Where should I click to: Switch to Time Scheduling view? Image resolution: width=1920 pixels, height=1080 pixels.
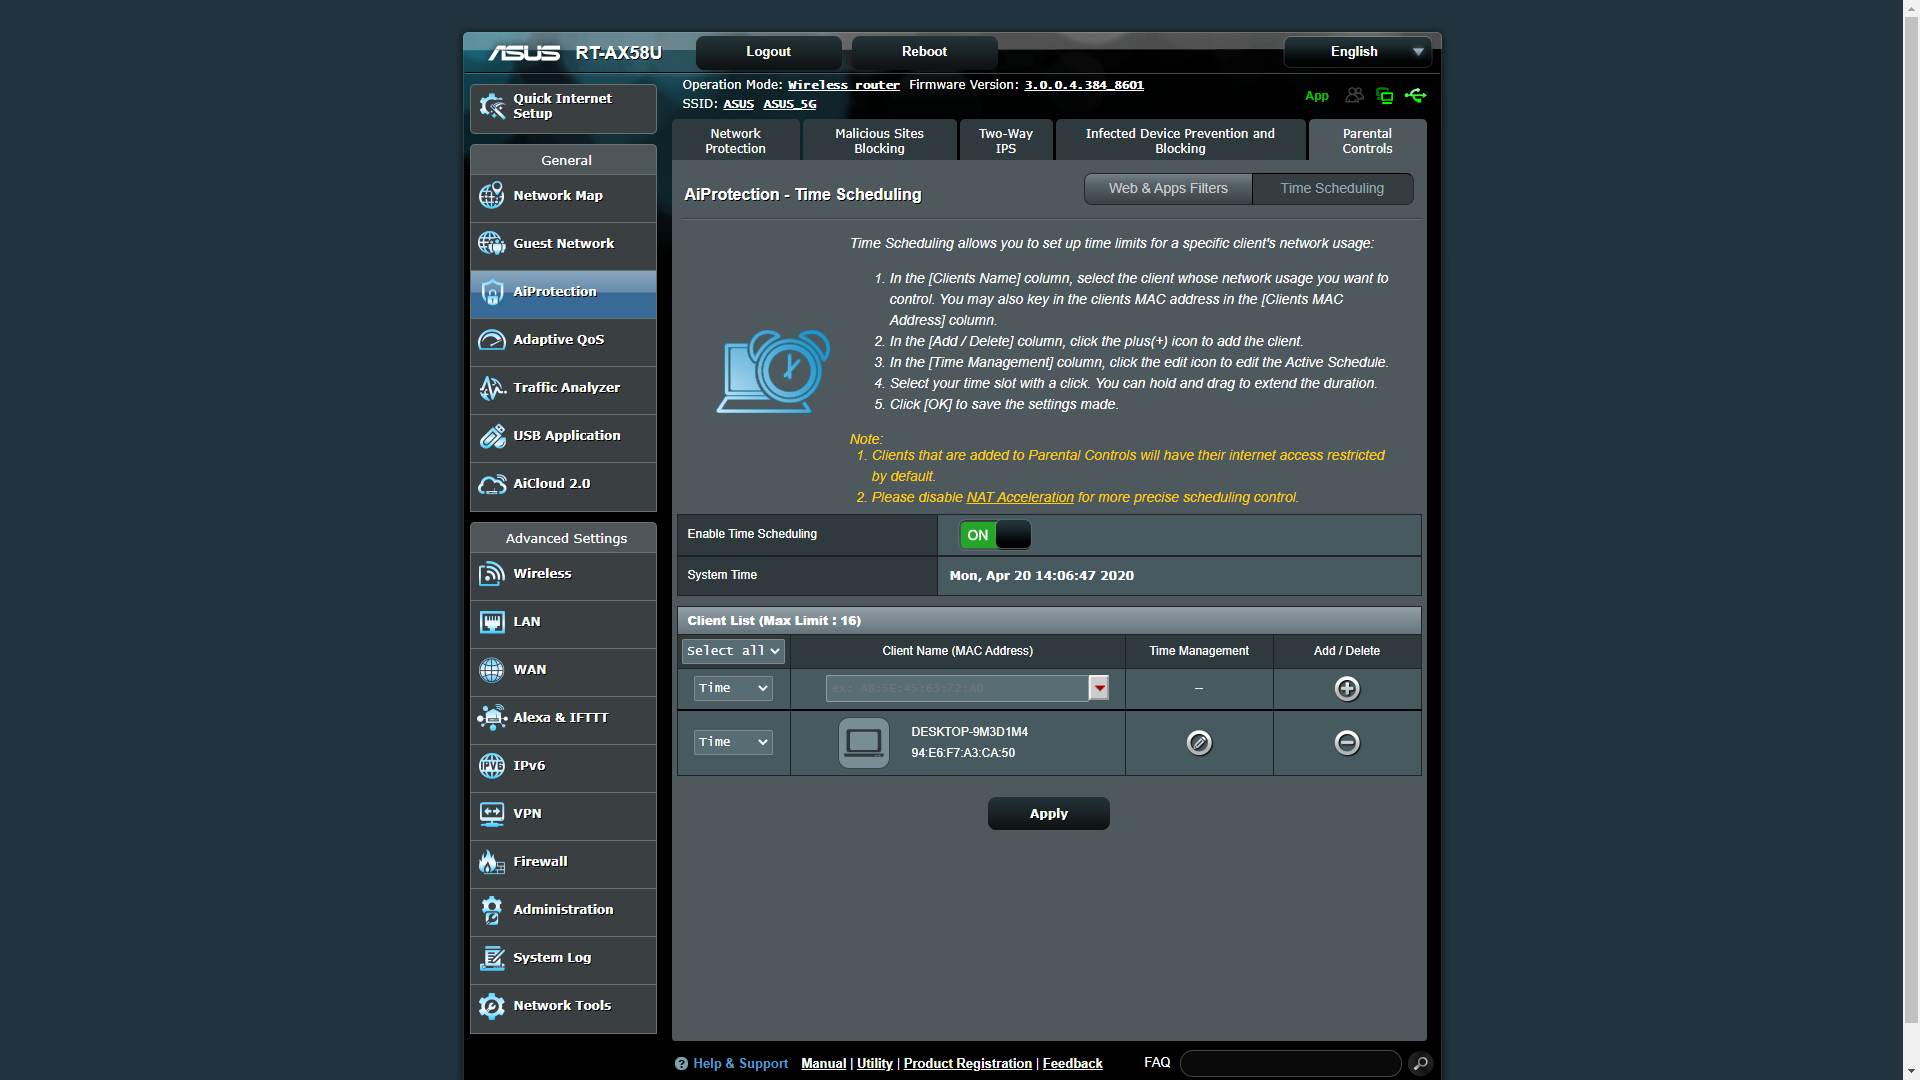1331,188
